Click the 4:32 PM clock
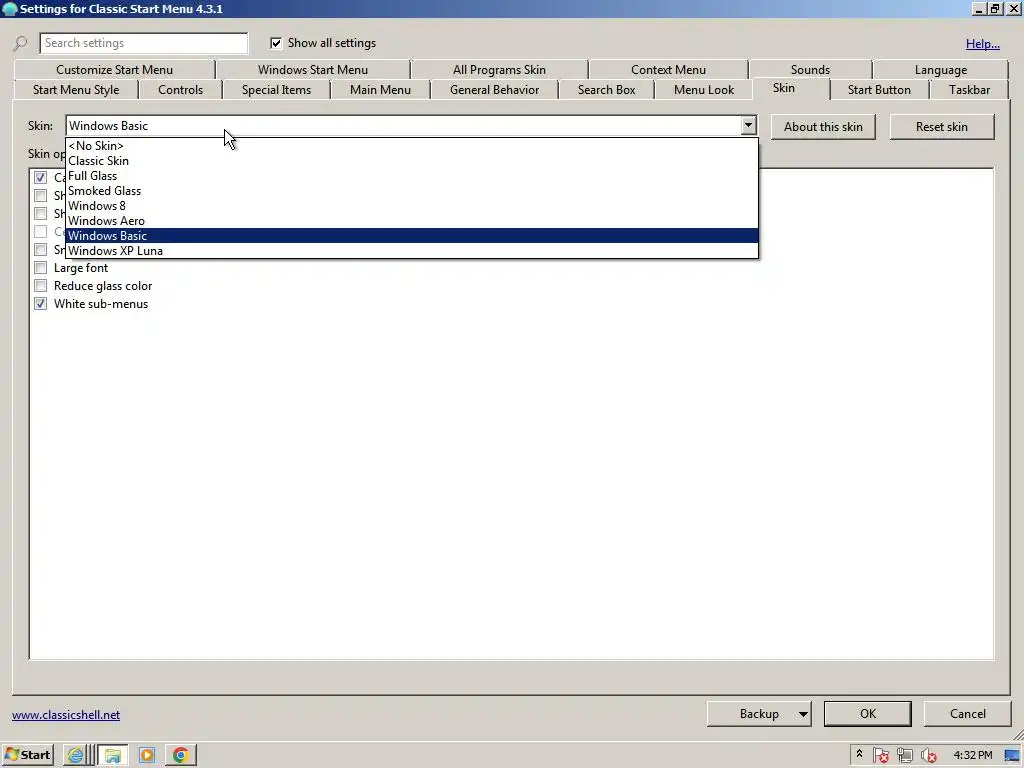This screenshot has height=768, width=1024. [x=972, y=755]
